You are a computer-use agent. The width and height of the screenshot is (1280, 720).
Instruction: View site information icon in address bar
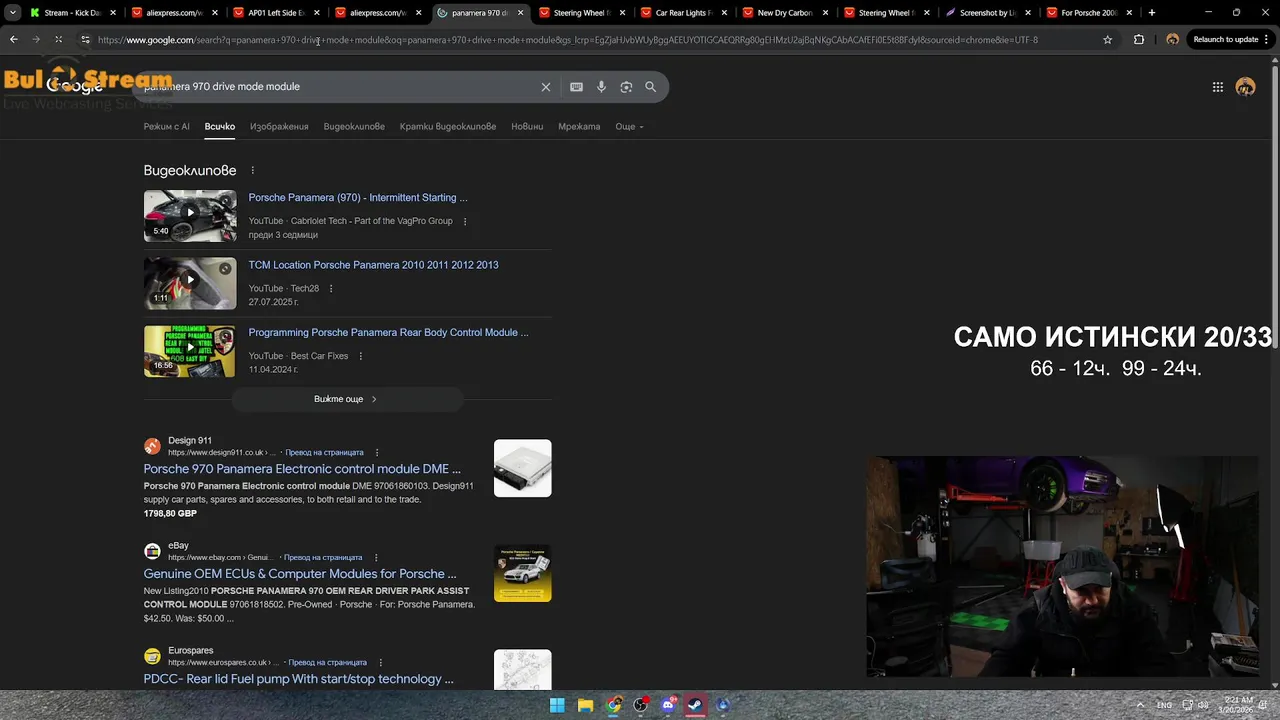pyautogui.click(x=85, y=40)
